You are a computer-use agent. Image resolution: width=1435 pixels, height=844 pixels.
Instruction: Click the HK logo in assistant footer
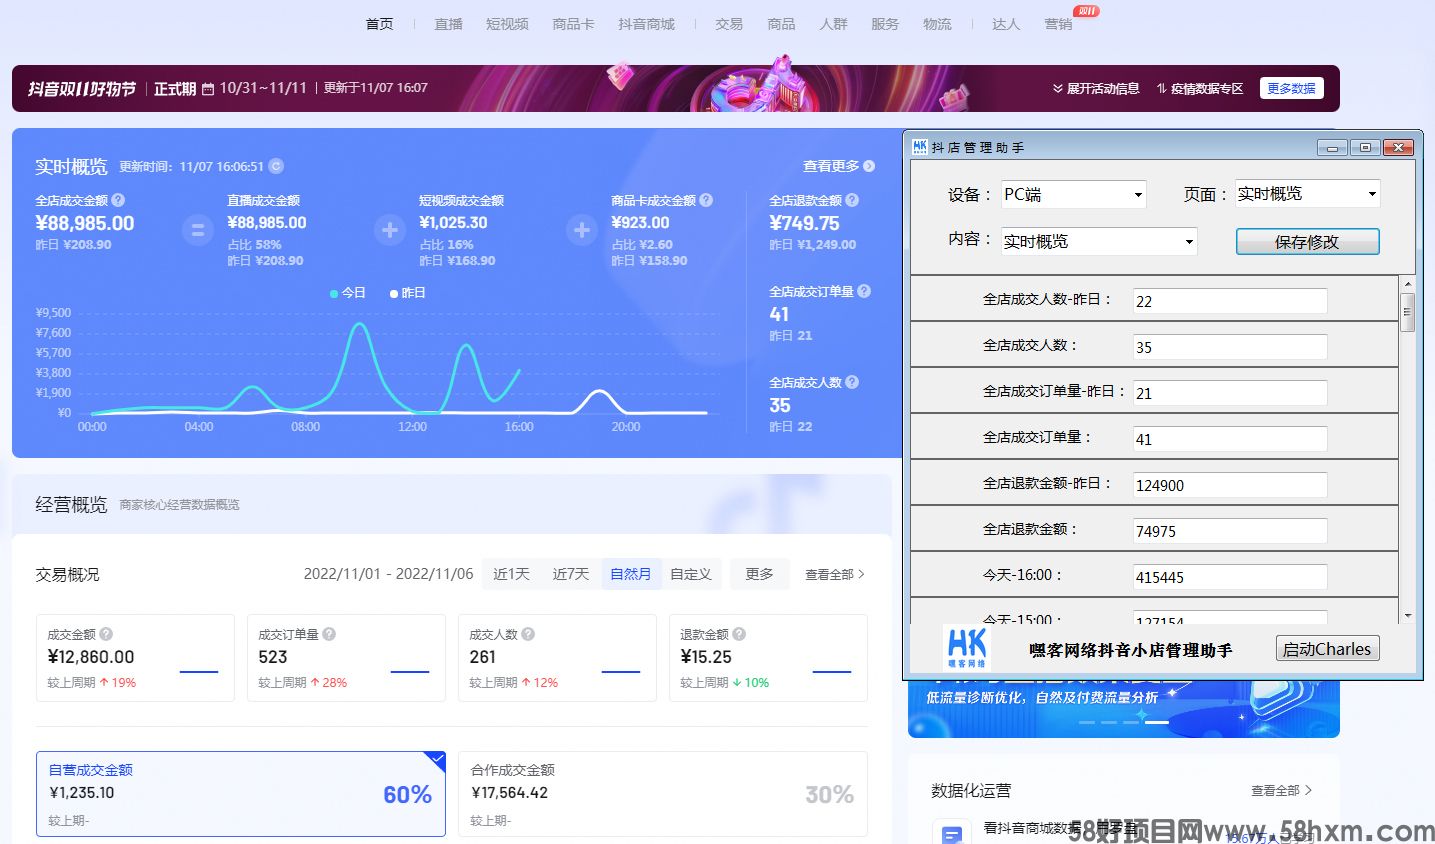point(967,648)
